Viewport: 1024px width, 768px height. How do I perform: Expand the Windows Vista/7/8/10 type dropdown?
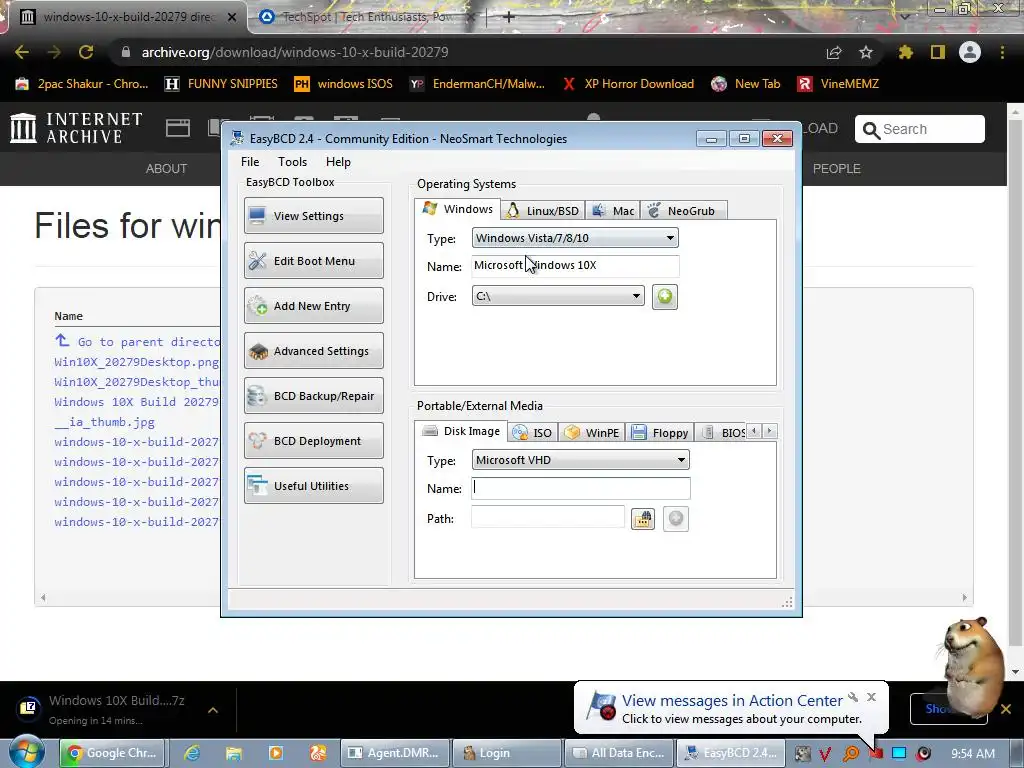click(575, 238)
